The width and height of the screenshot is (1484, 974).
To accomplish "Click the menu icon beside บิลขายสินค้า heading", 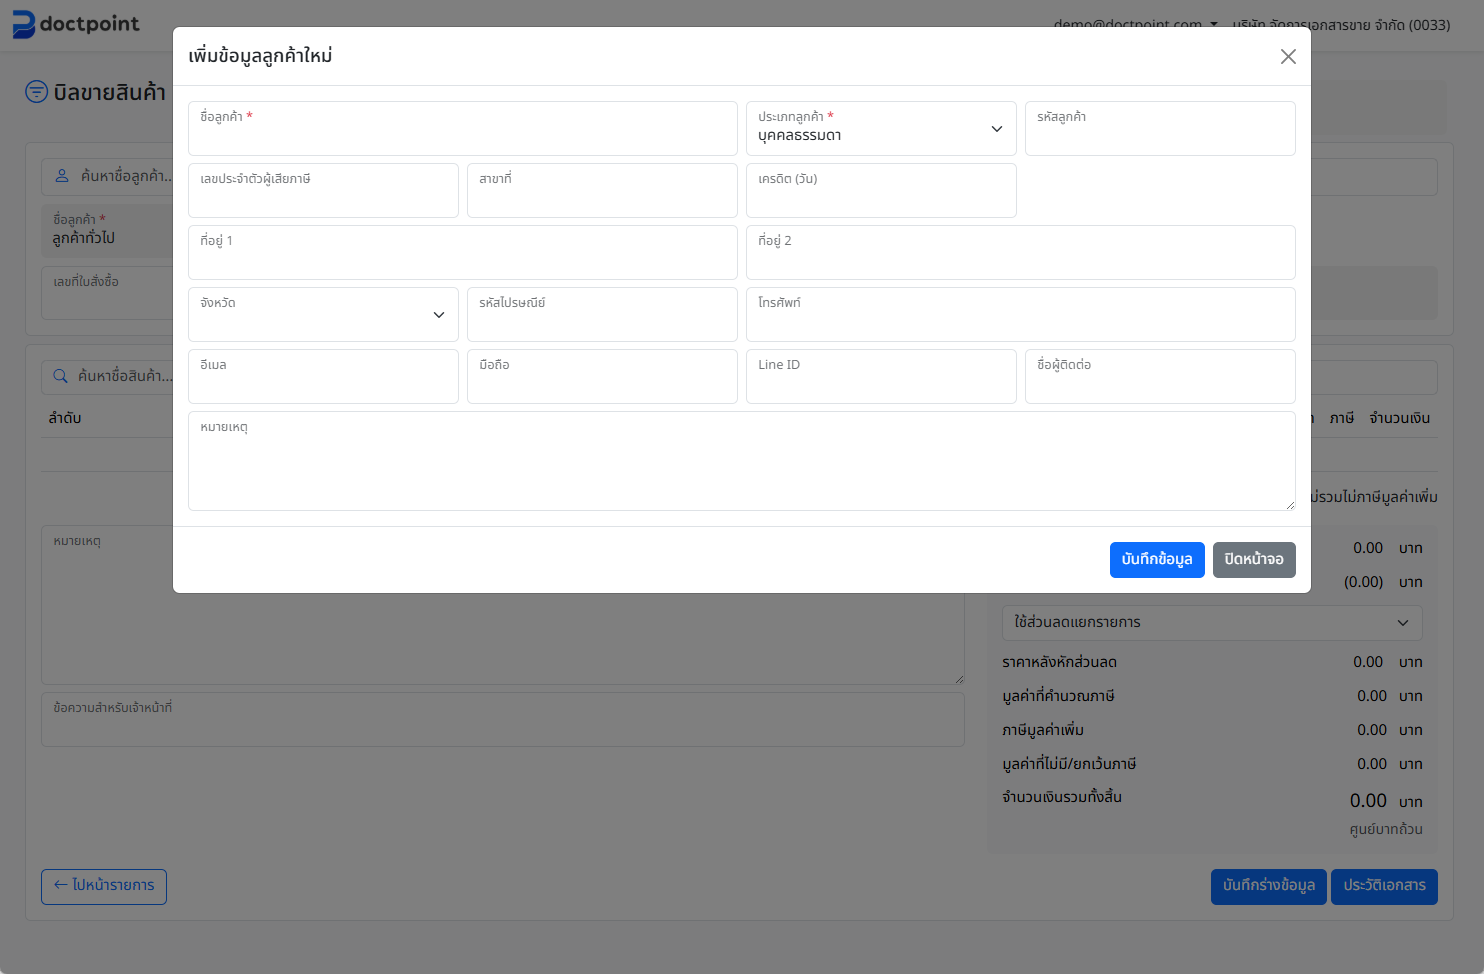I will pyautogui.click(x=36, y=92).
